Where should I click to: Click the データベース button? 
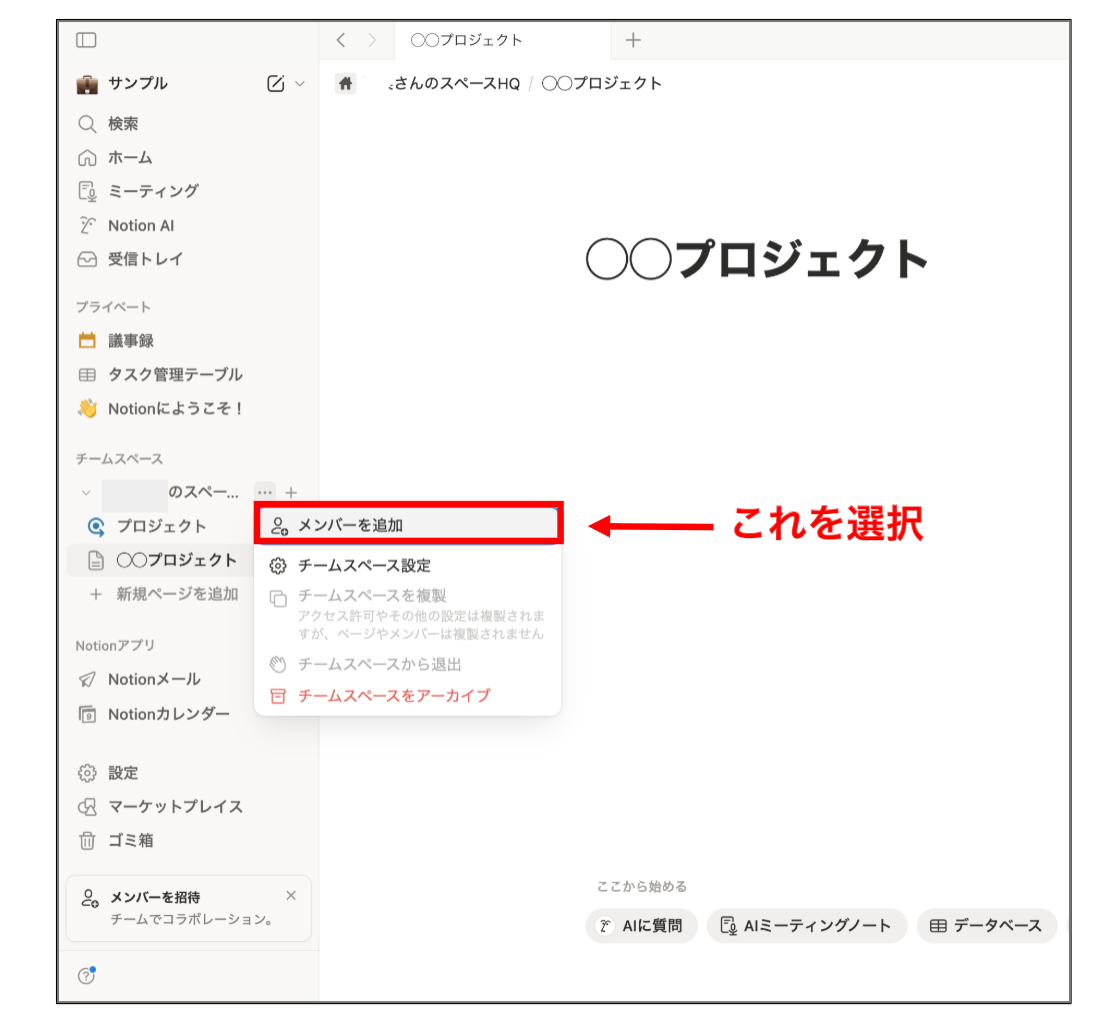[x=987, y=926]
